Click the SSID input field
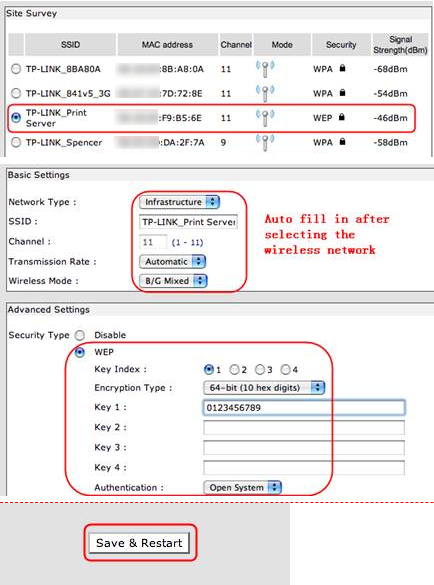Viewport: 434px width, 585px height. pyautogui.click(x=188, y=222)
